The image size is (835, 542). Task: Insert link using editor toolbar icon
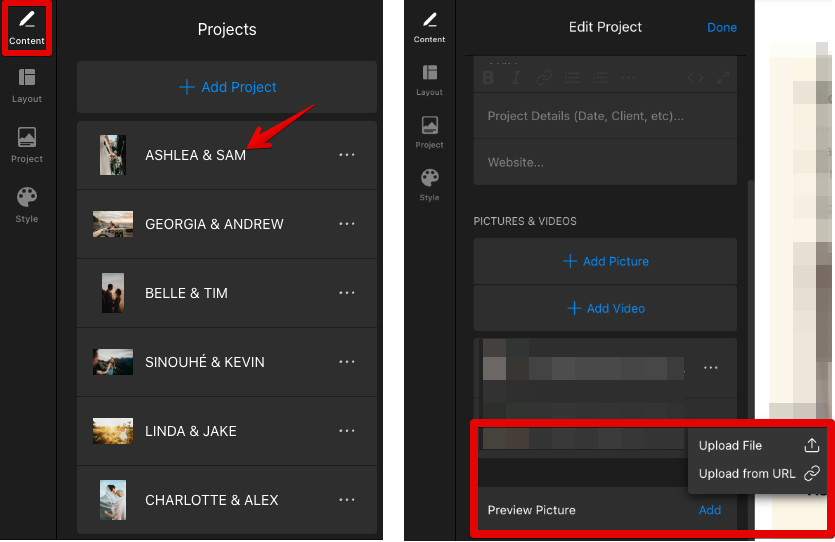tap(544, 78)
